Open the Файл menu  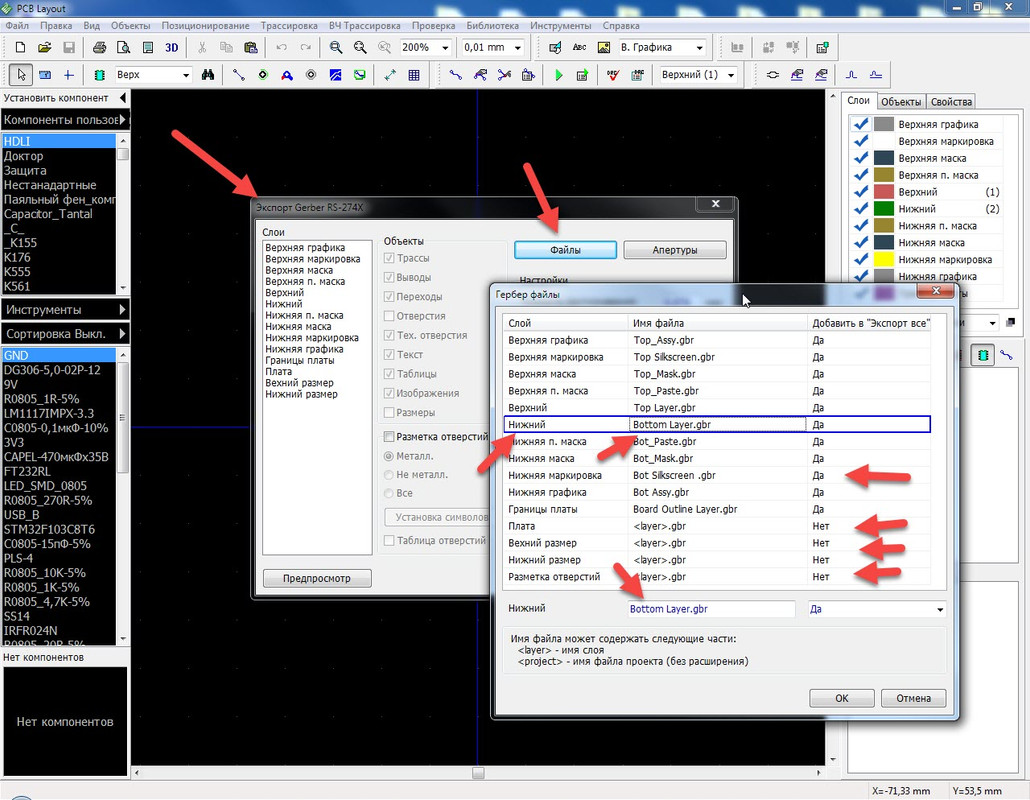(17, 26)
